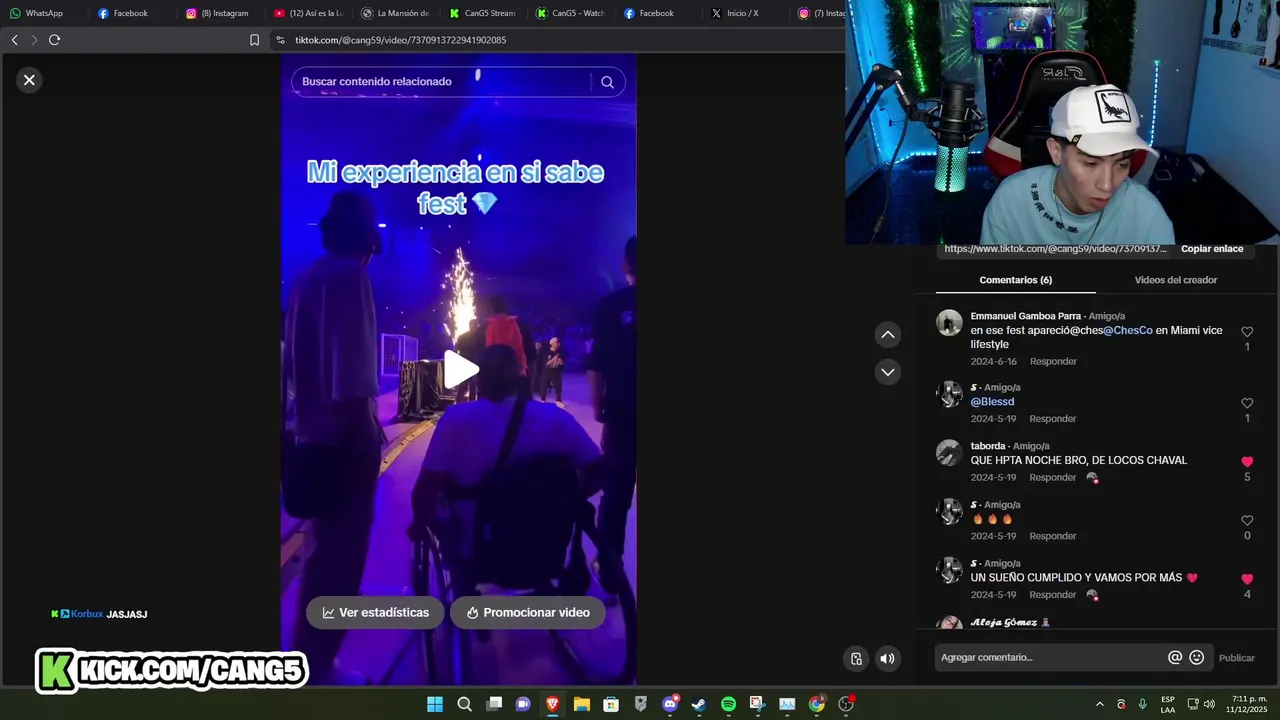Screen dimensions: 1280x720
Task: Click the username 'taborda'
Action: [x=988, y=446]
